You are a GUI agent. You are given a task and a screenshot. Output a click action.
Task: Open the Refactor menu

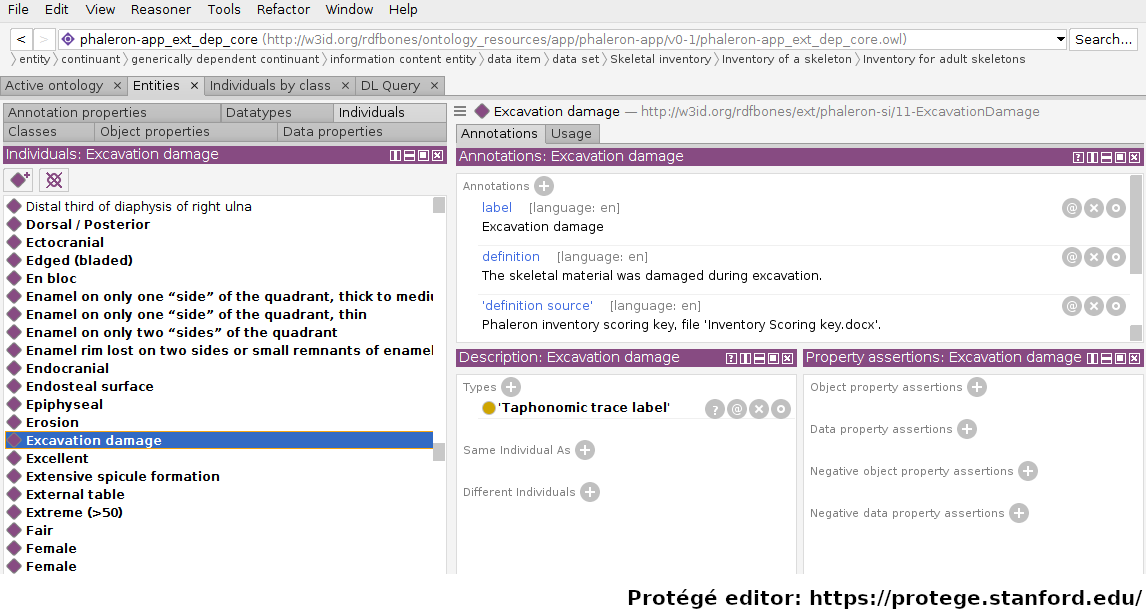(284, 10)
